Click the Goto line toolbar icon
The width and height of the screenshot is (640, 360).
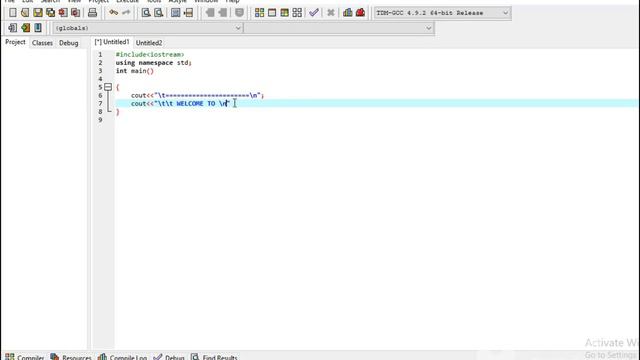coord(188,13)
